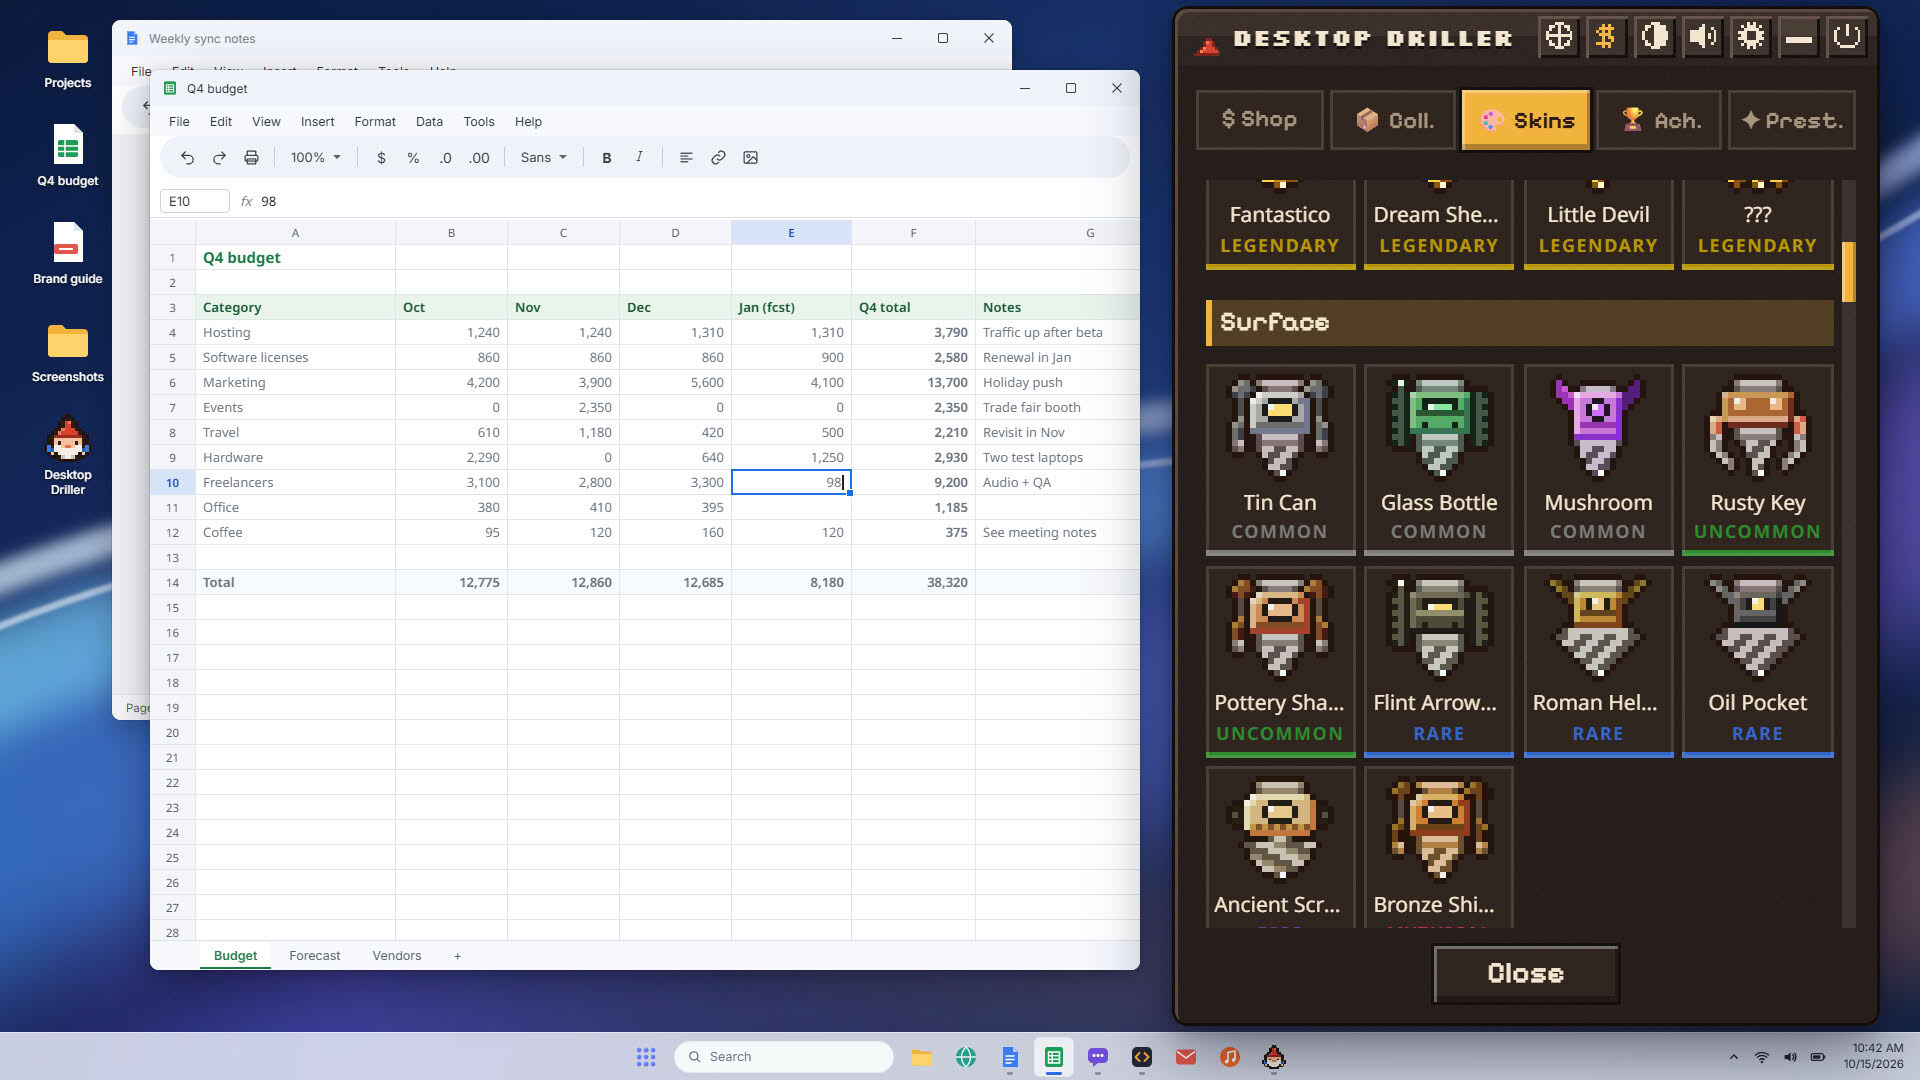Open the Format menu in Q4 budget
This screenshot has width=1920, height=1080.
point(375,122)
